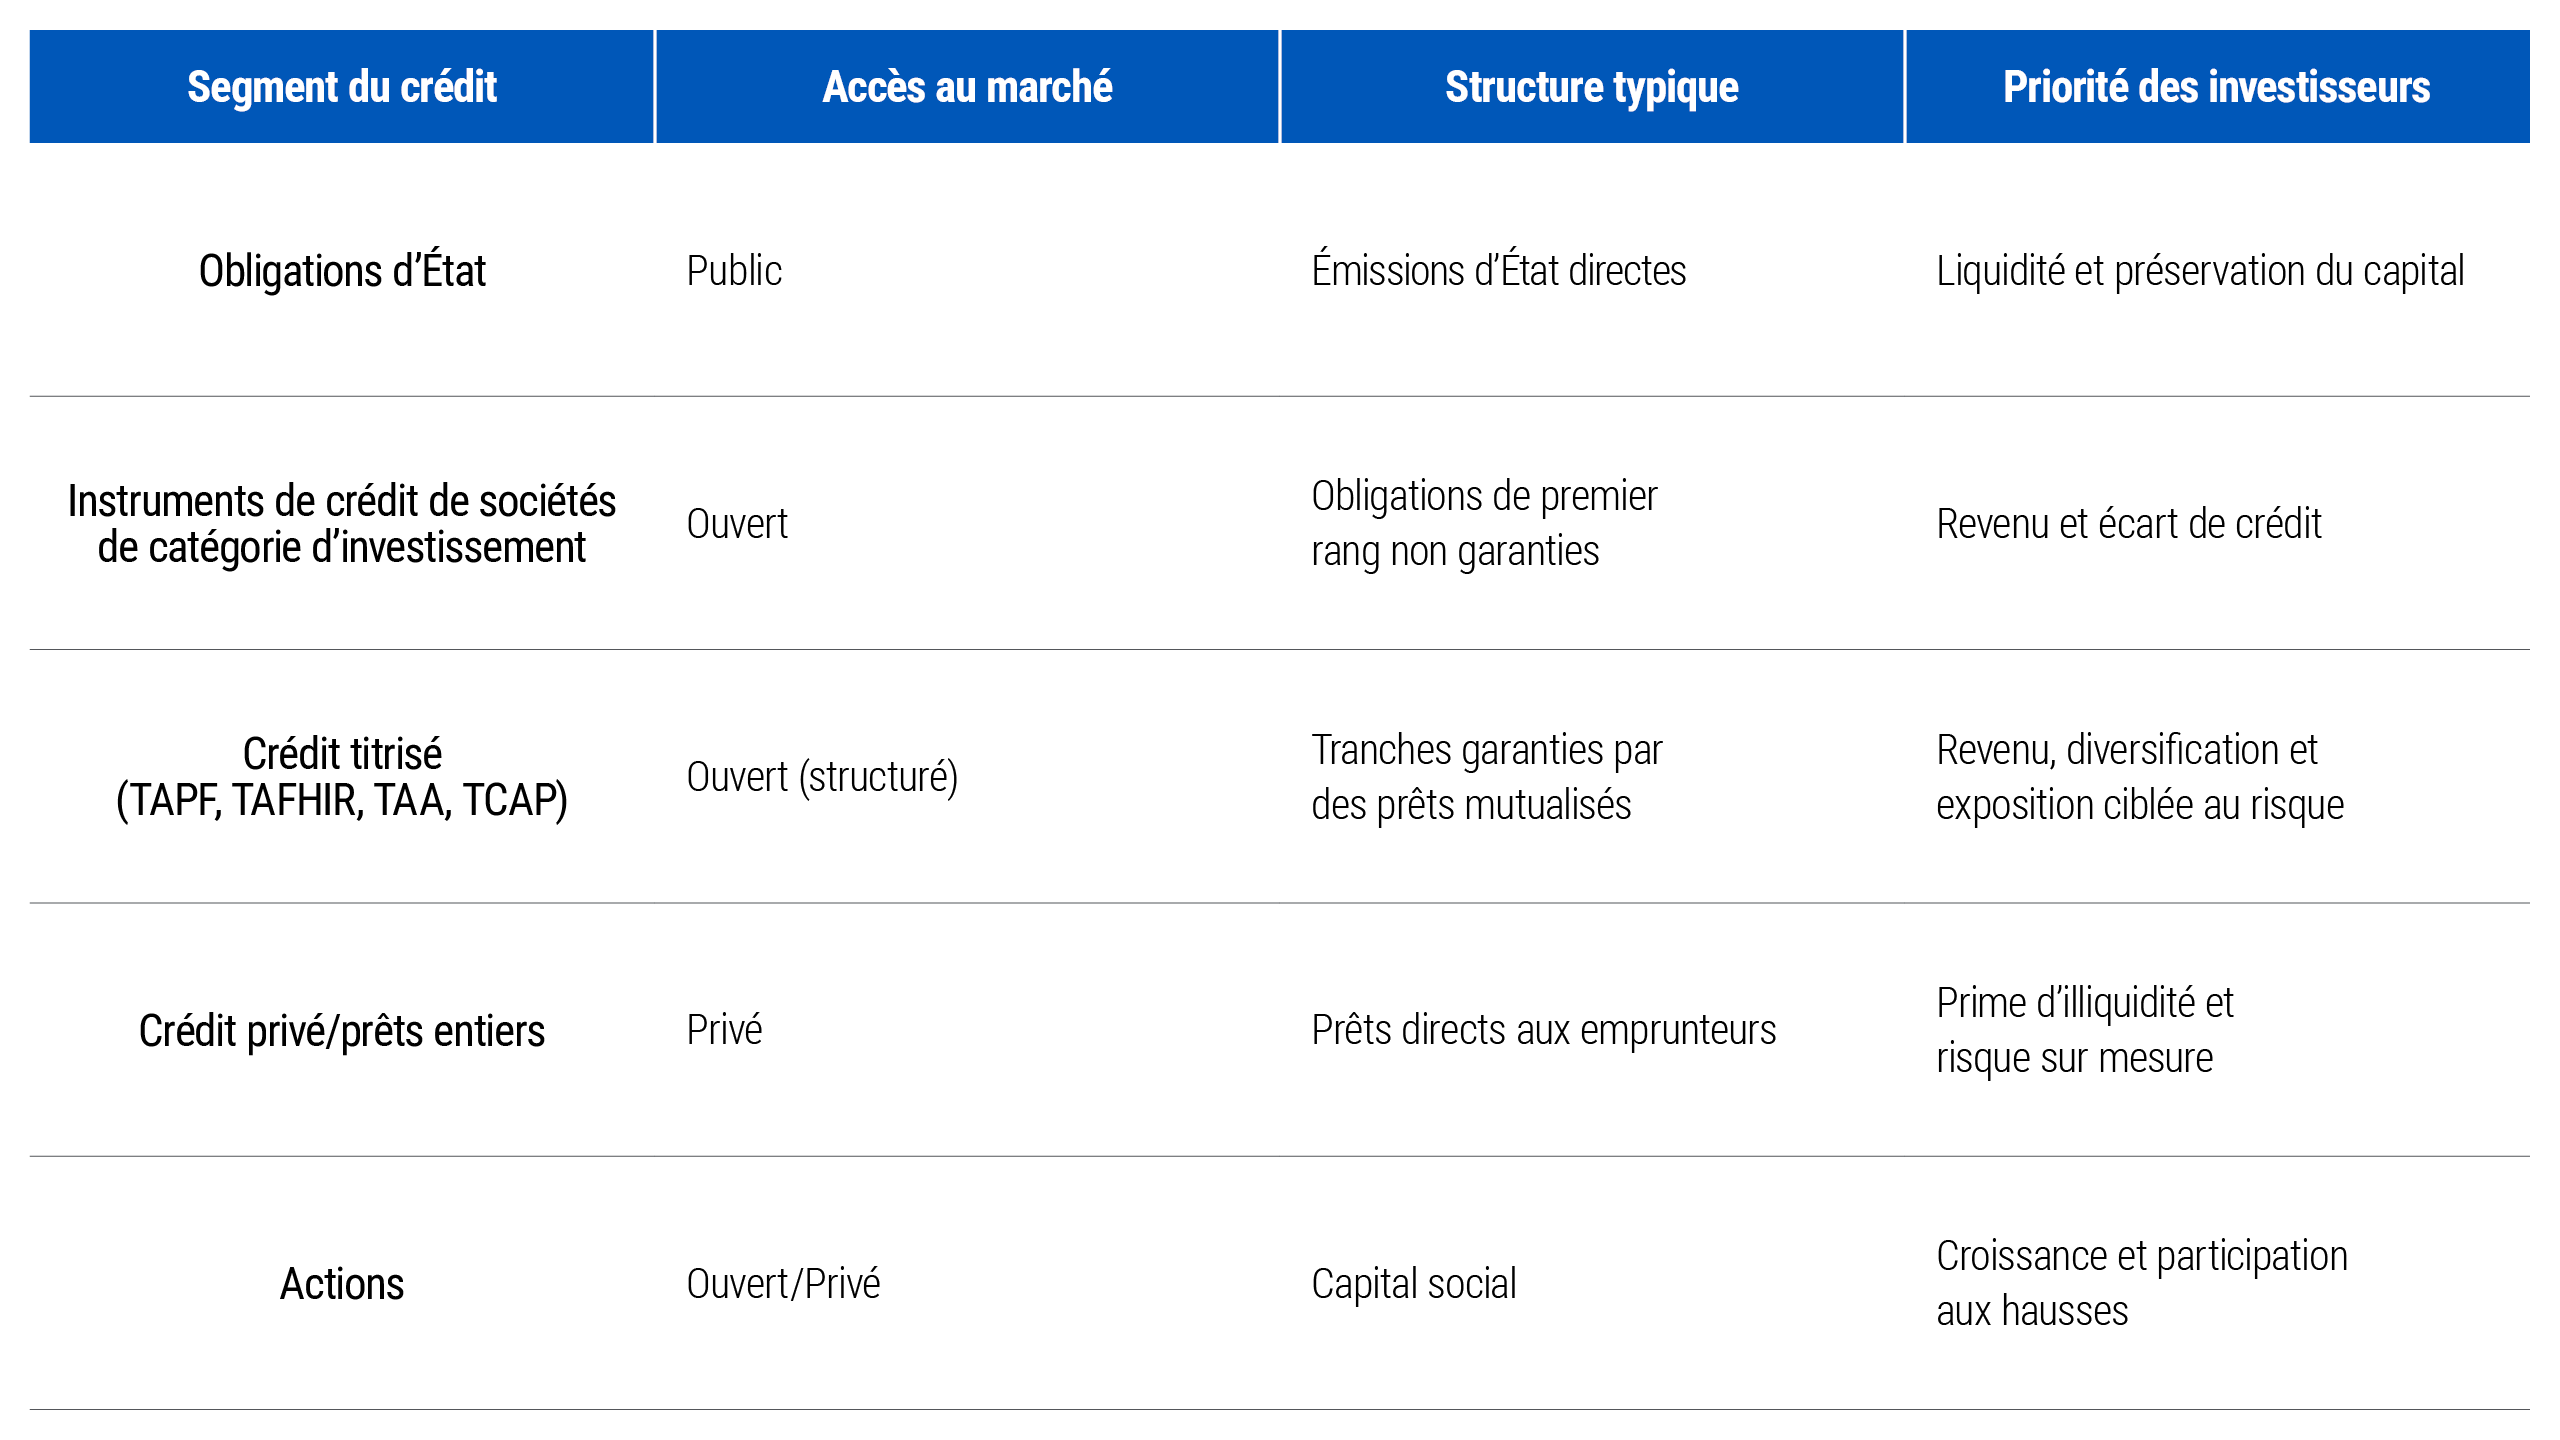
Task: Click 'Prime d'illiquidité et risque sur mesure'
Action: pos(2084,1030)
